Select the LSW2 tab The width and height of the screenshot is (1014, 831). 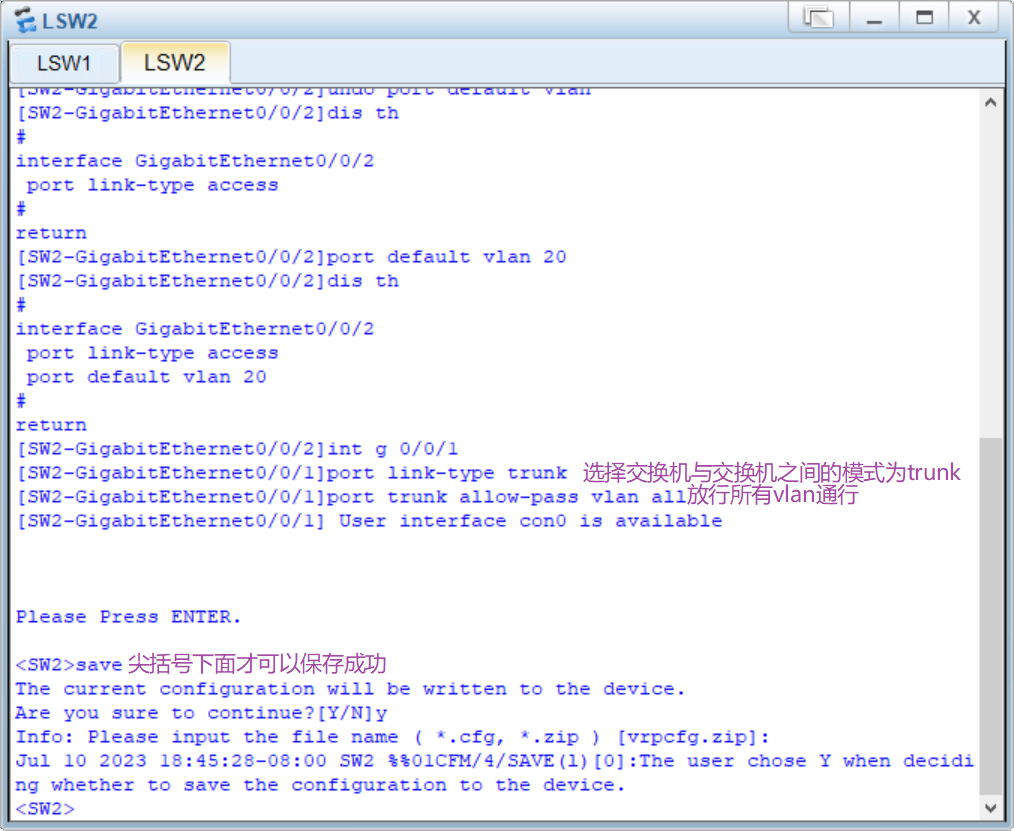pos(174,63)
